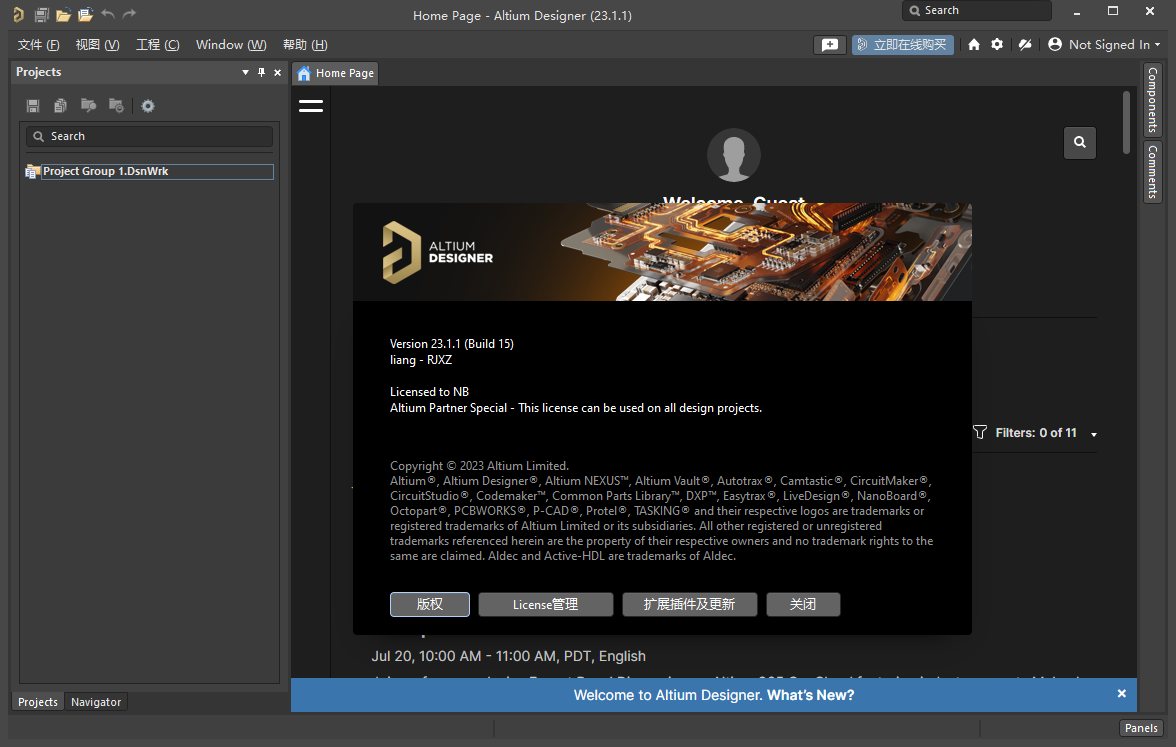Screen dimensions: 1176x747
Task: Expand the Not Signed In dropdown
Action: click(x=1157, y=45)
